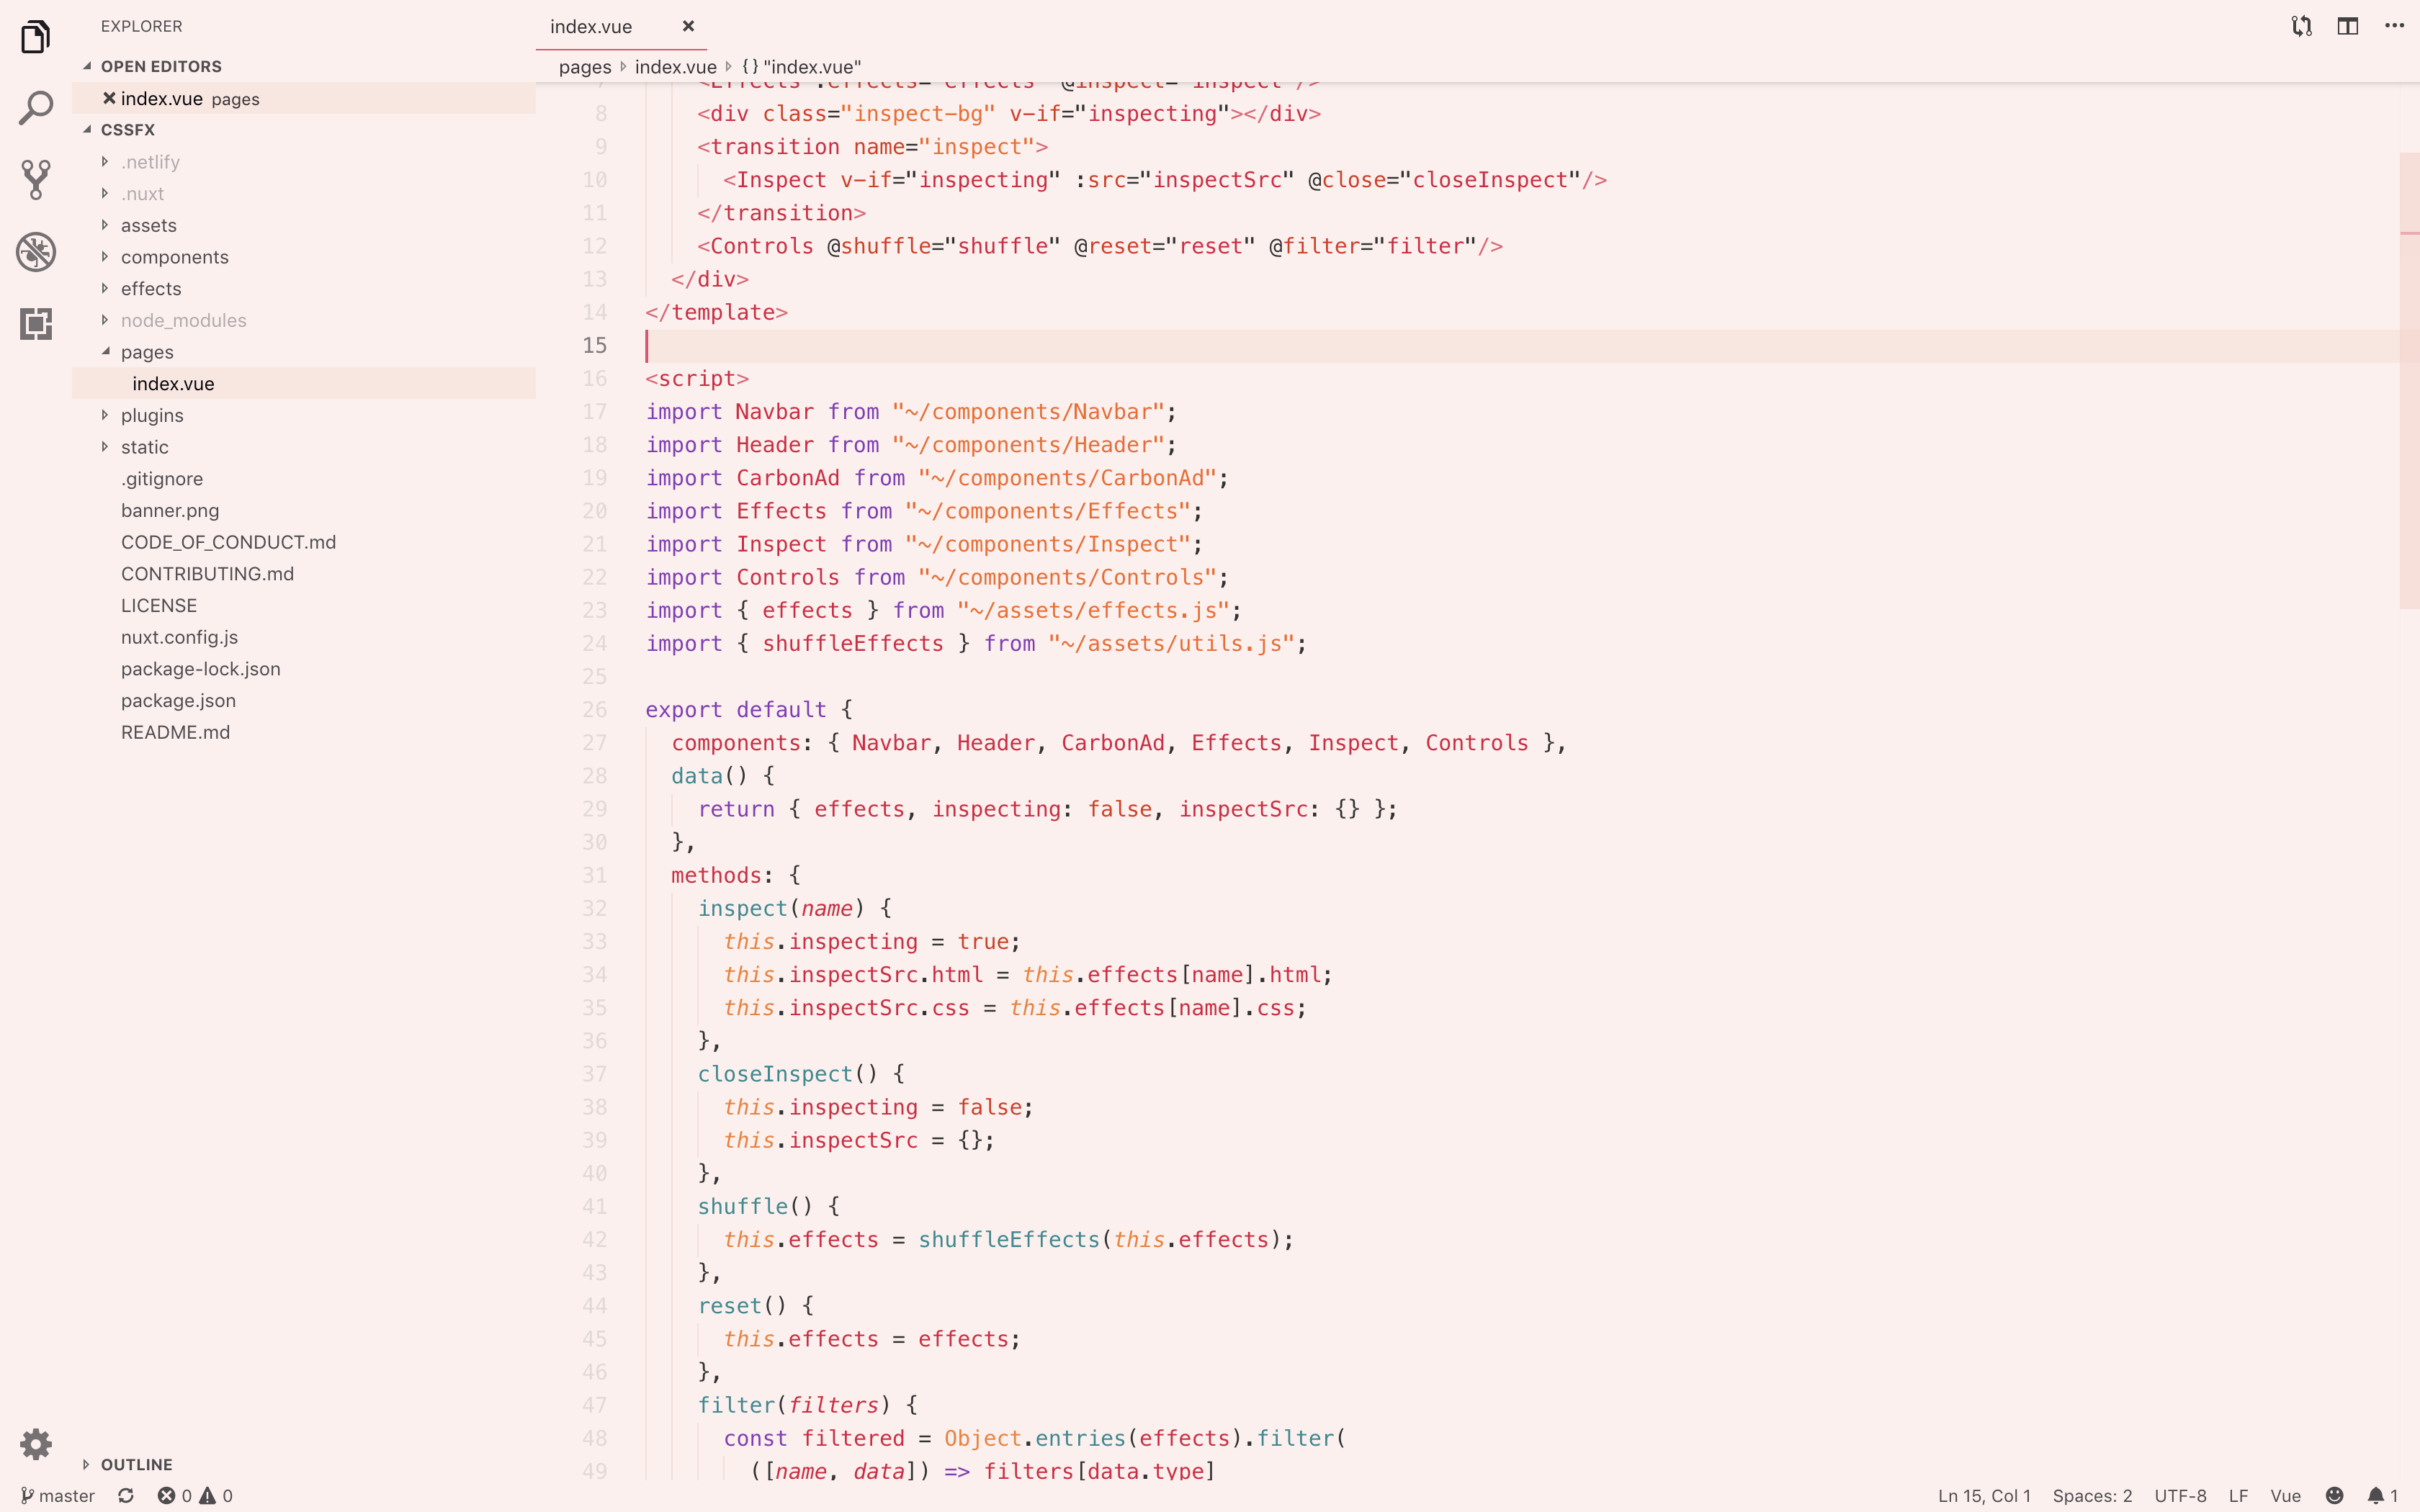Click the feedback smiley icon
Image resolution: width=2420 pixels, height=1512 pixels.
point(2334,1495)
